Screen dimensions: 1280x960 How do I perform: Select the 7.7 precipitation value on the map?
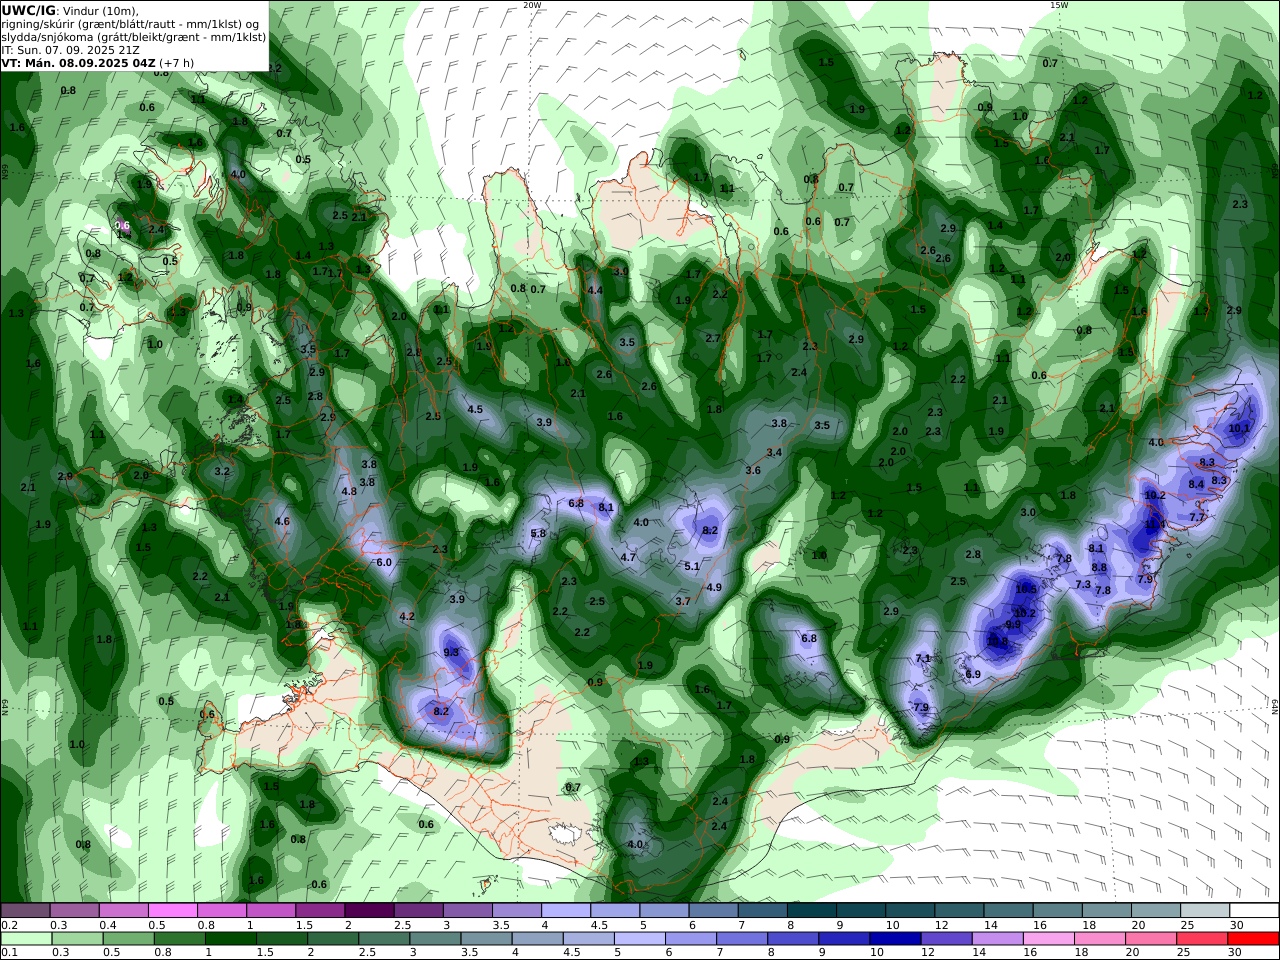tap(1197, 517)
